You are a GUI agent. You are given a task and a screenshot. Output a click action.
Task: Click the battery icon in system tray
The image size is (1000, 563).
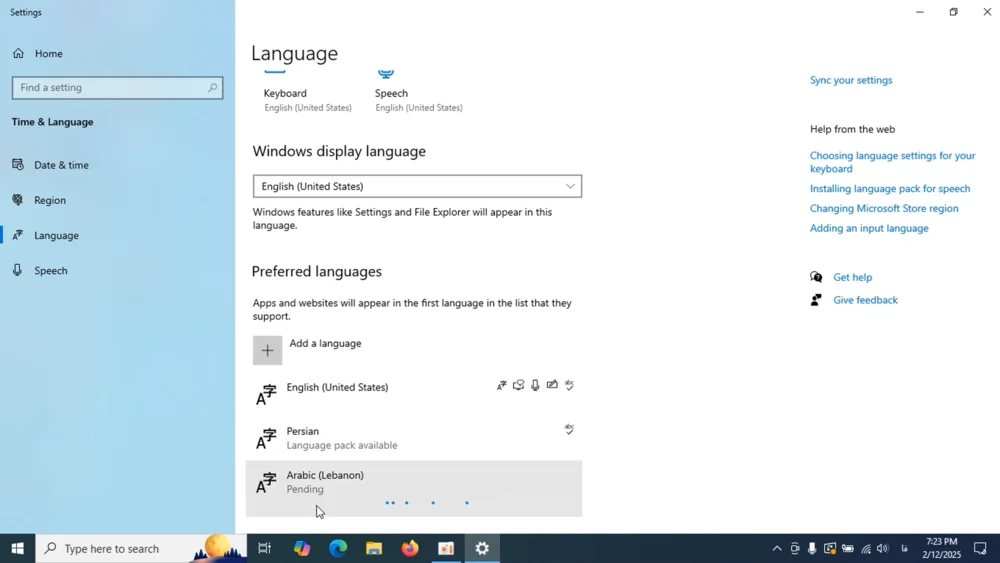click(848, 548)
